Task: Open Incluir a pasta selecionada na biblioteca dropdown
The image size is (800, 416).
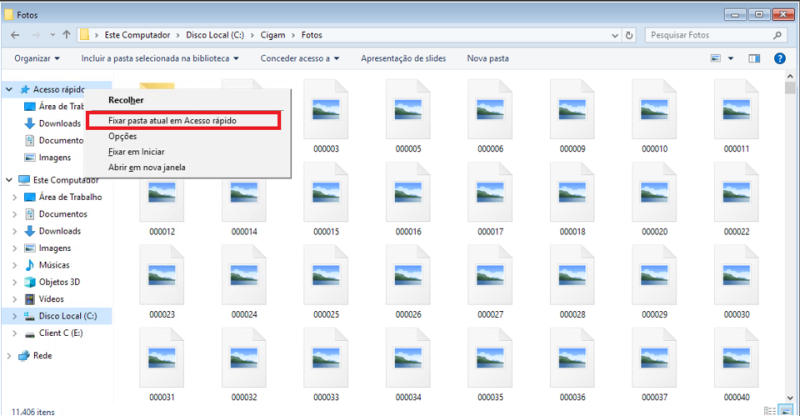Action: tap(160, 58)
